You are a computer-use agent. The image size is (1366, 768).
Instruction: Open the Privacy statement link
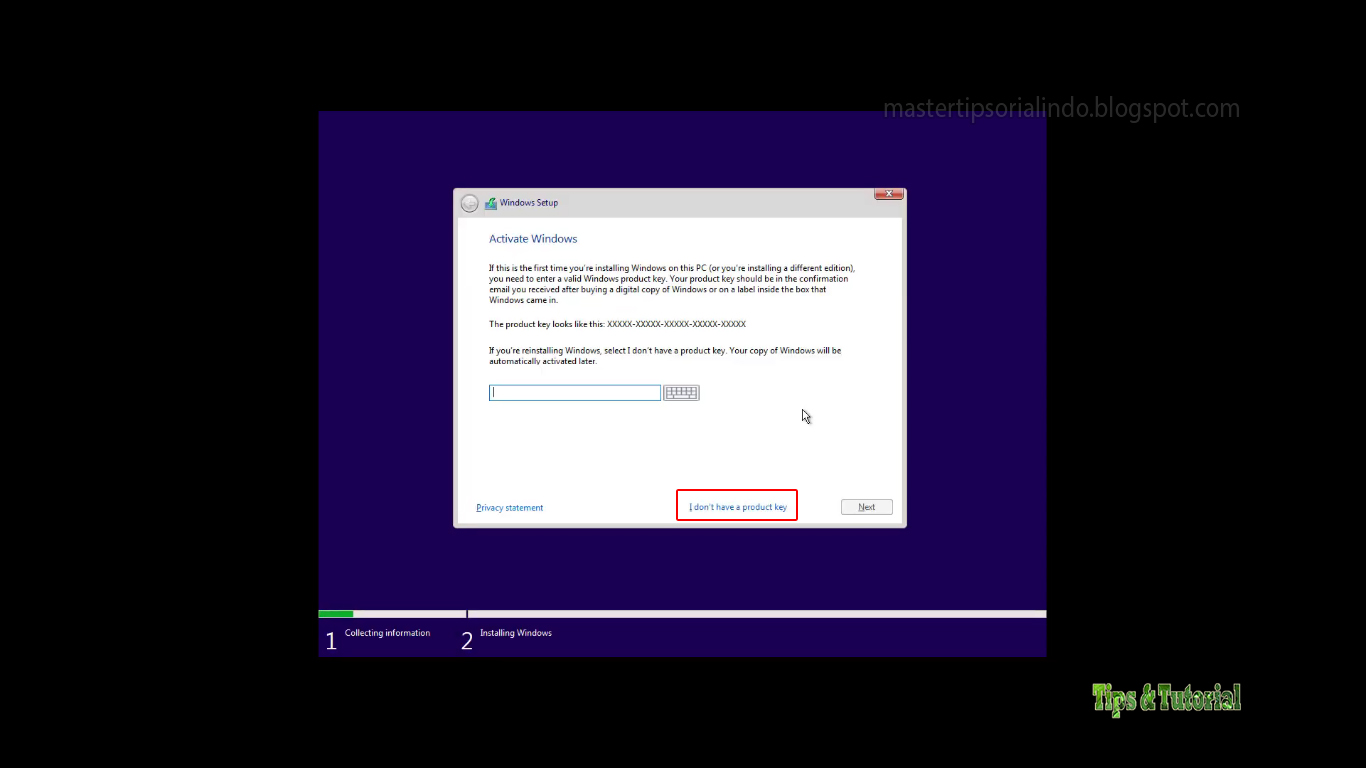[509, 507]
